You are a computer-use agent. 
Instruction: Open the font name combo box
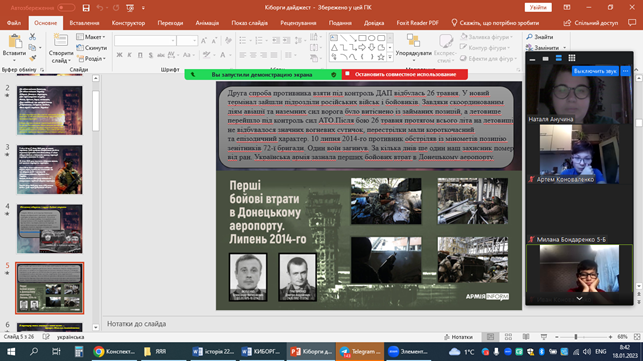click(x=145, y=40)
